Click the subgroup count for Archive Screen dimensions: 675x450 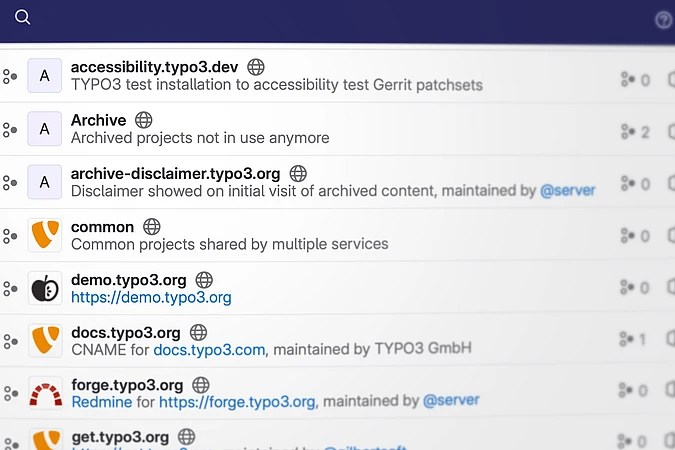[x=635, y=131]
